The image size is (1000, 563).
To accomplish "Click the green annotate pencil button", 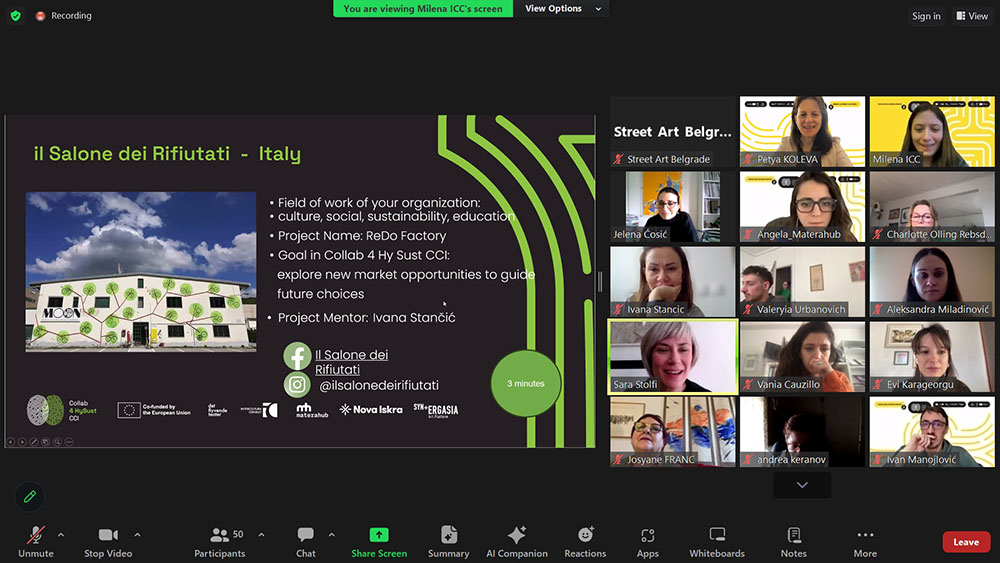I will click(30, 496).
